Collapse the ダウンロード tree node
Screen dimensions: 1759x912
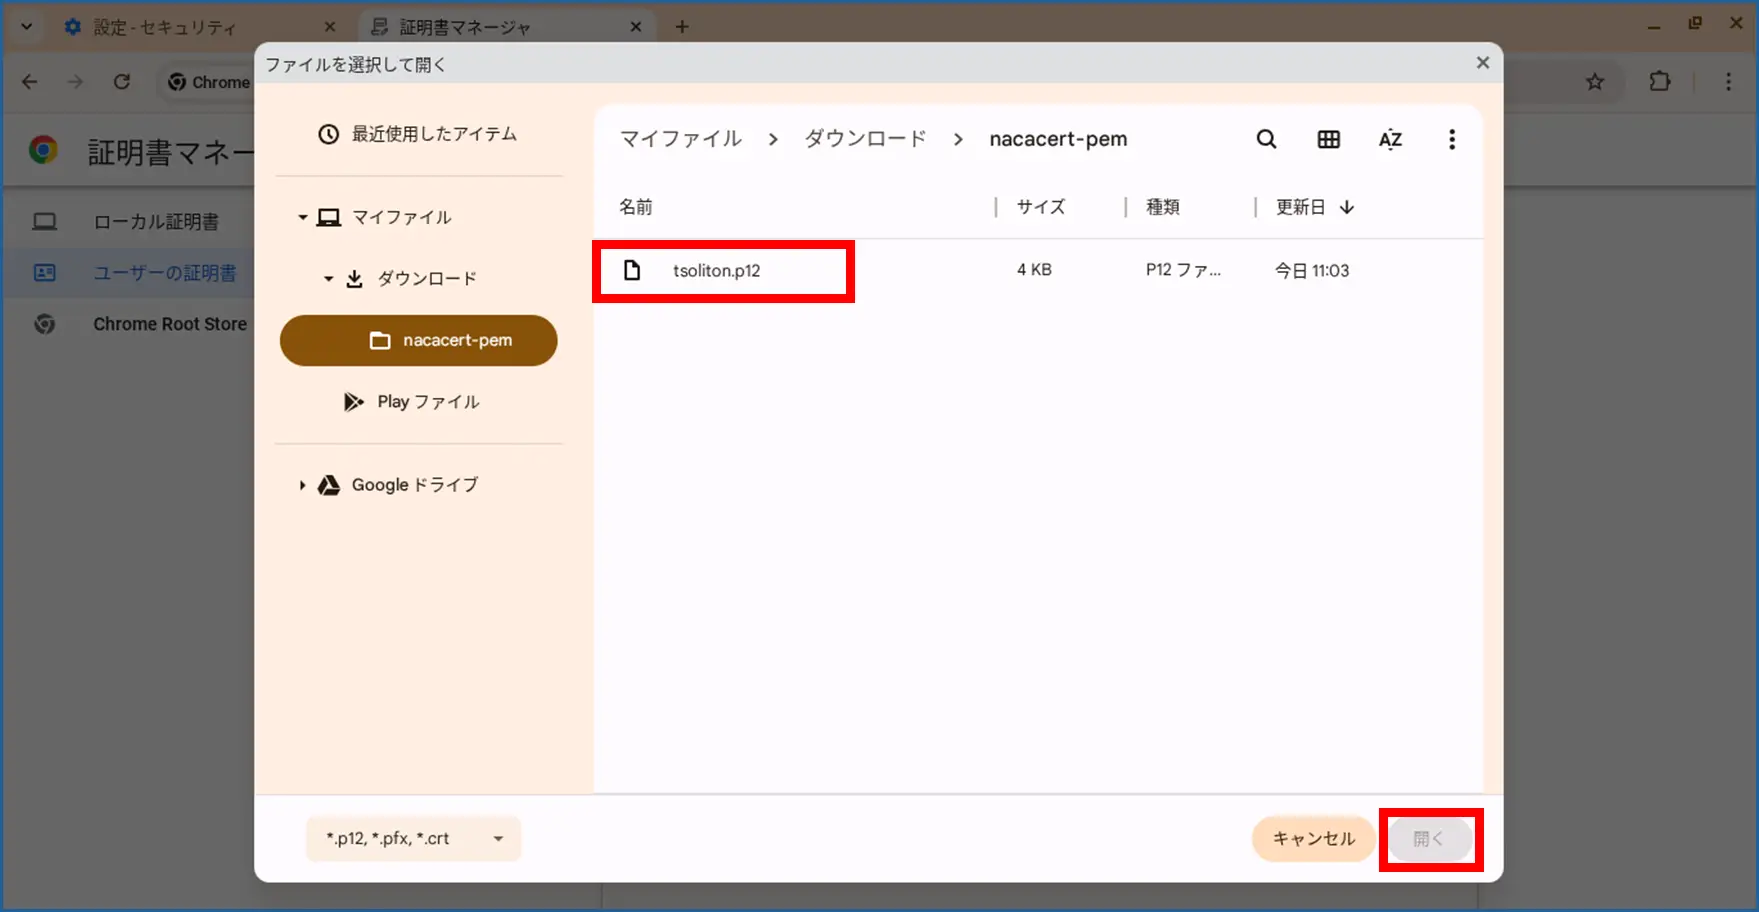(328, 278)
